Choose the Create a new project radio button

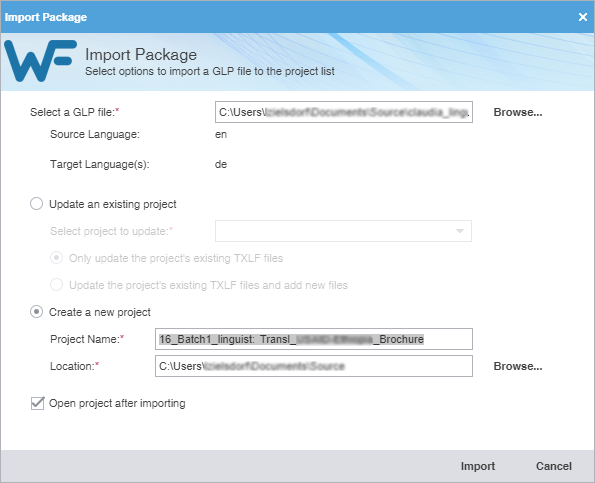pos(36,312)
